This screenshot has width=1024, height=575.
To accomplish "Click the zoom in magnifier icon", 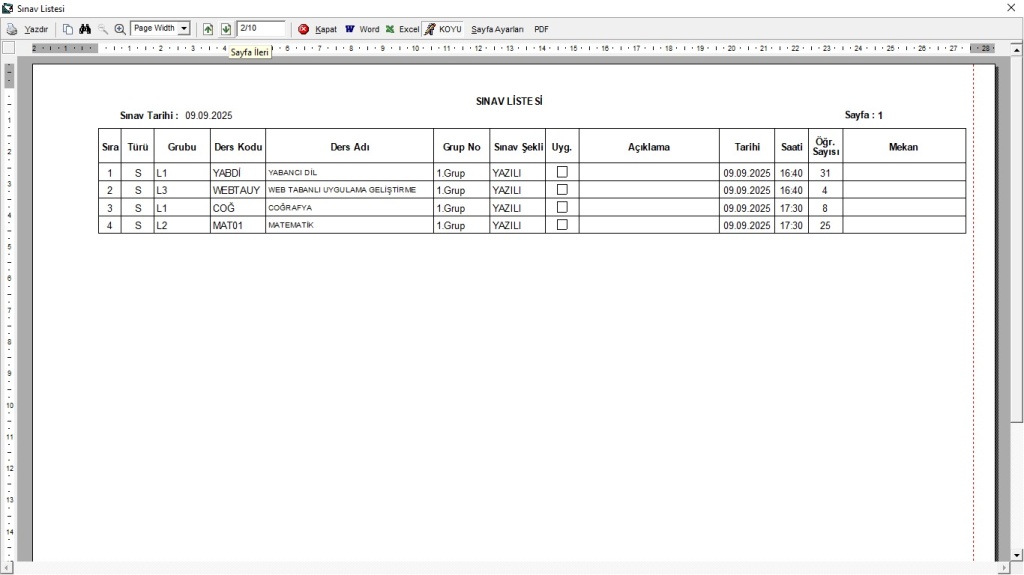I will point(120,29).
